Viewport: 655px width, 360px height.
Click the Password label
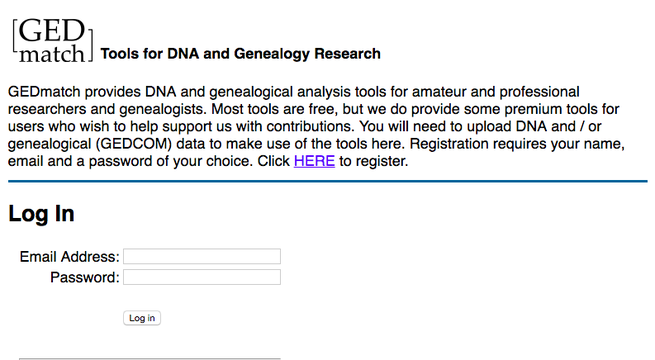click(x=85, y=278)
